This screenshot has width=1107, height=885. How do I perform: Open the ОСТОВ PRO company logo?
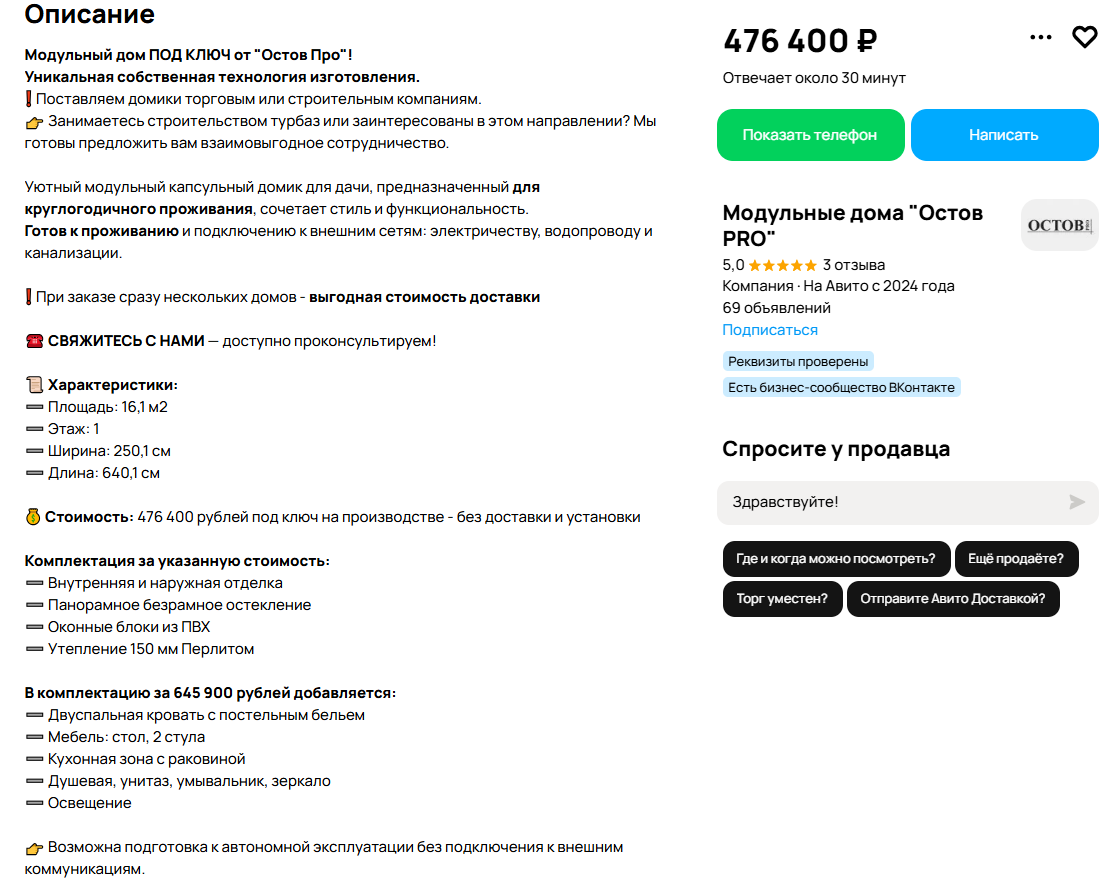click(x=1058, y=224)
